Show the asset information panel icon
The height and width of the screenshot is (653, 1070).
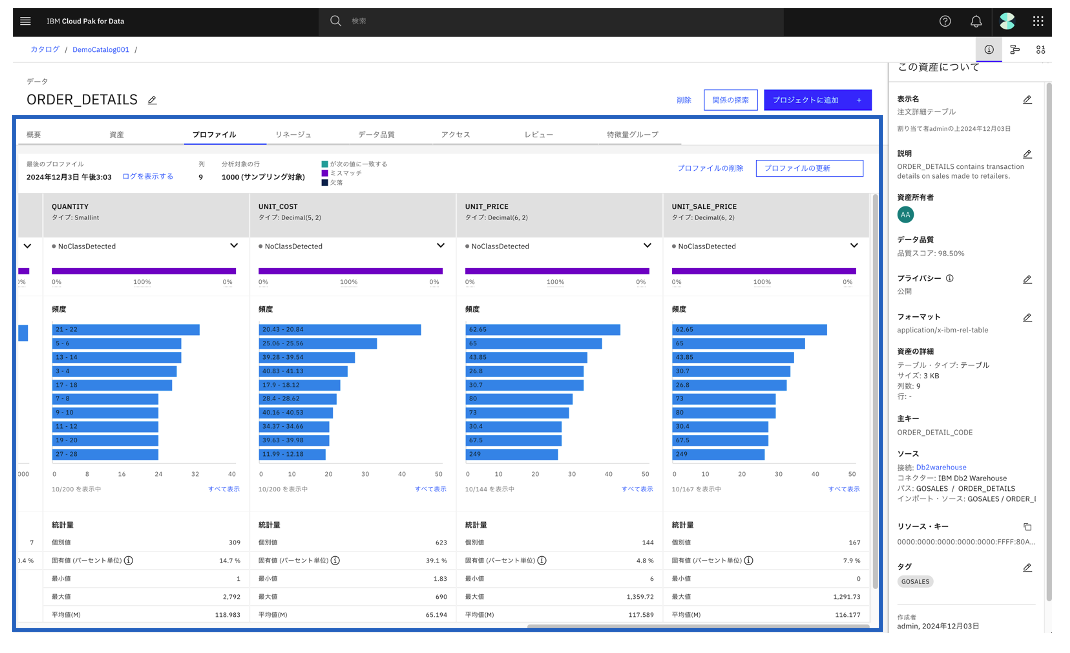(x=989, y=49)
